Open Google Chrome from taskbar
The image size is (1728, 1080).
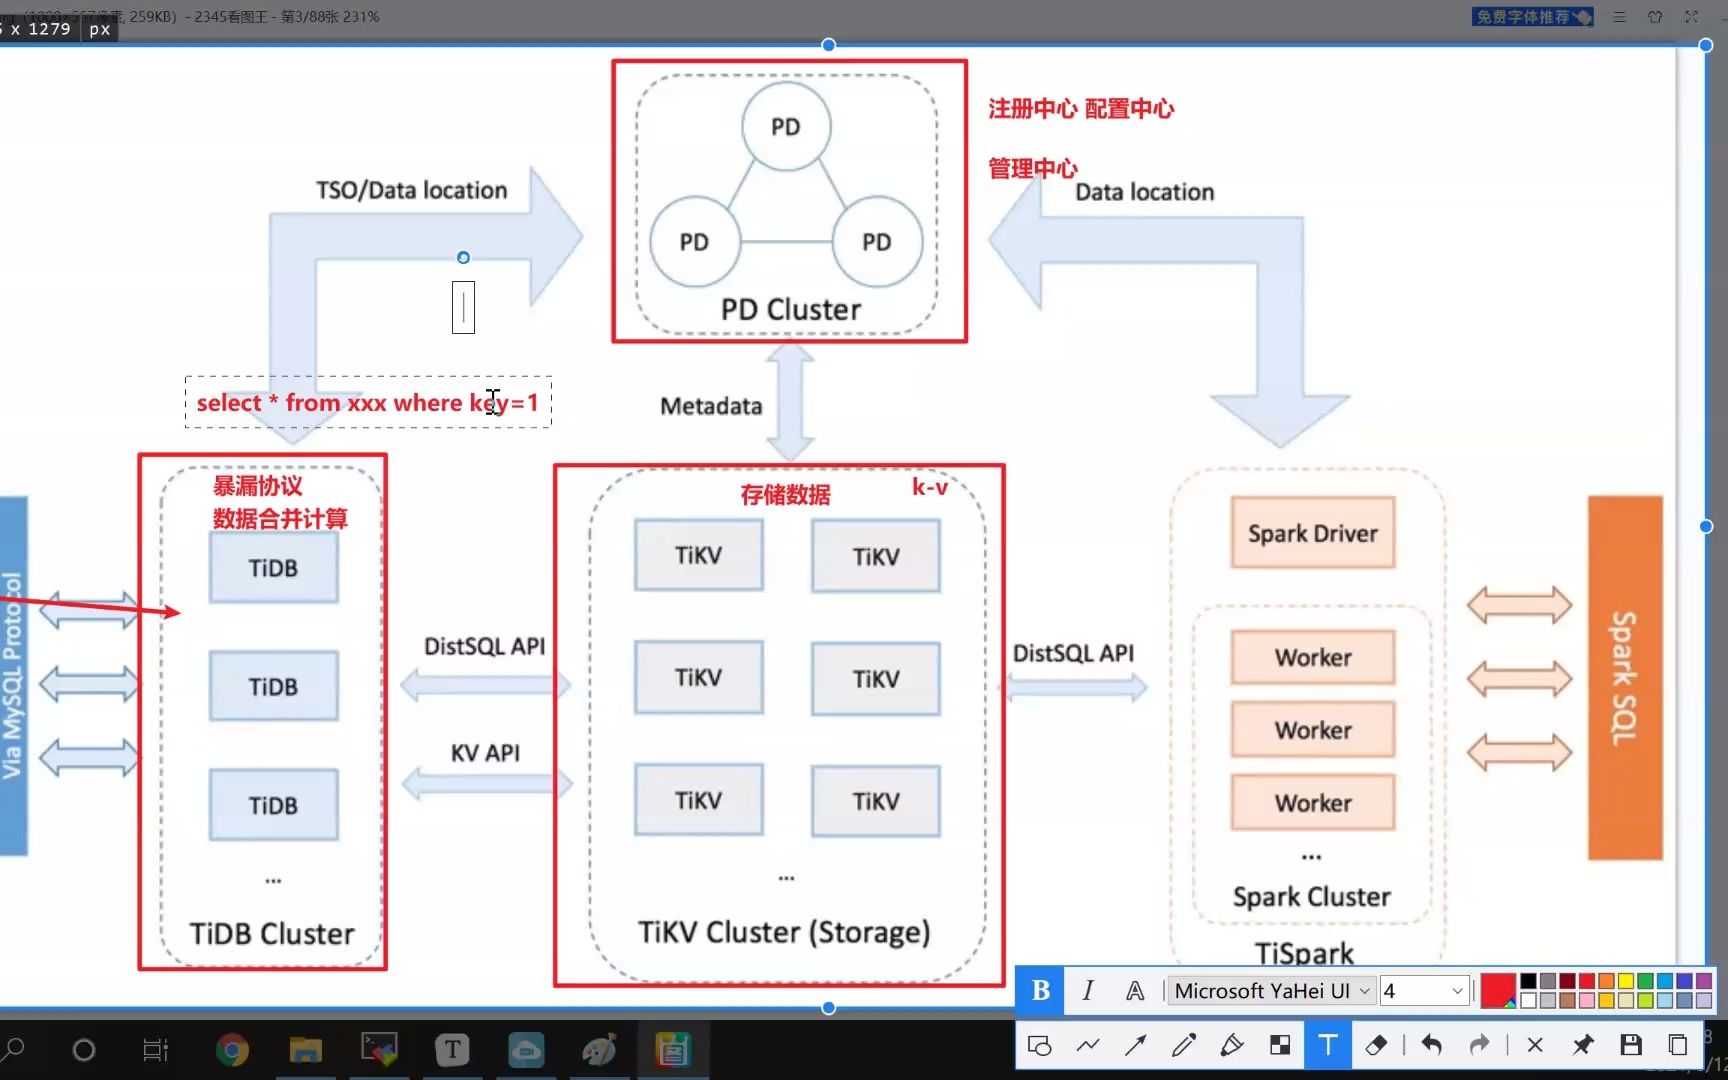232,1049
